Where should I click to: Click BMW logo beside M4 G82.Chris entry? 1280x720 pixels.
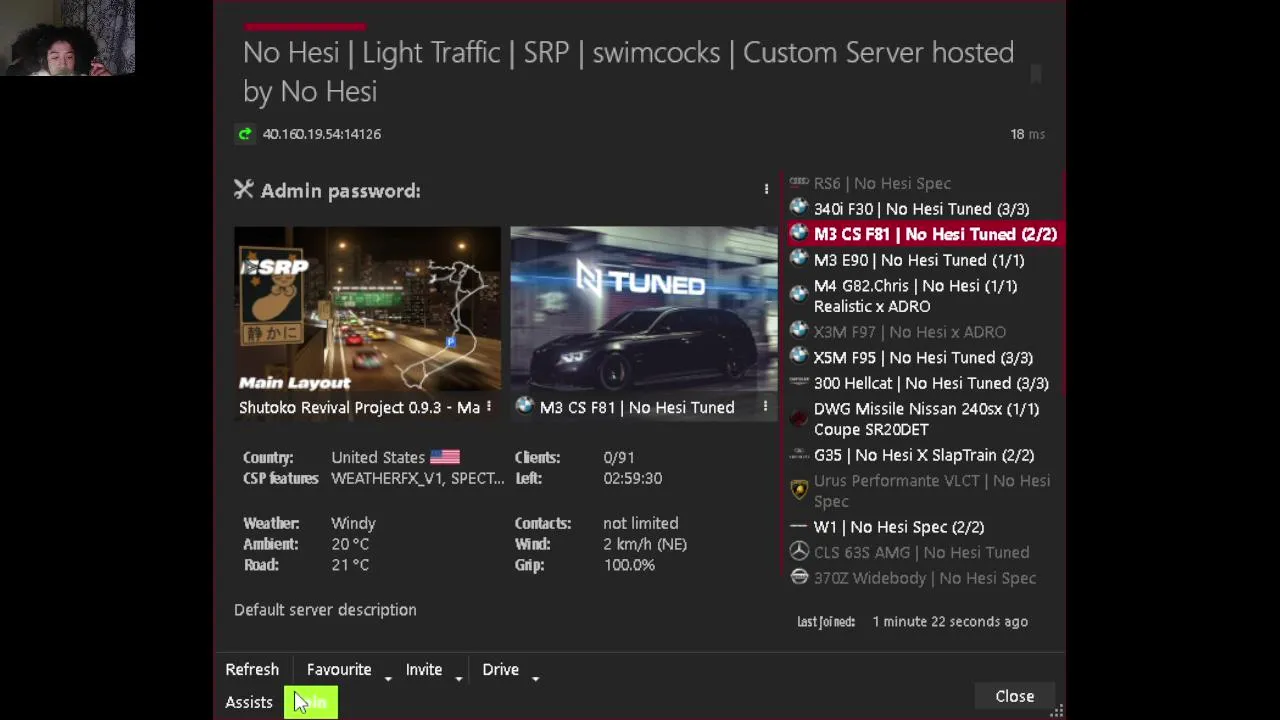point(798,294)
